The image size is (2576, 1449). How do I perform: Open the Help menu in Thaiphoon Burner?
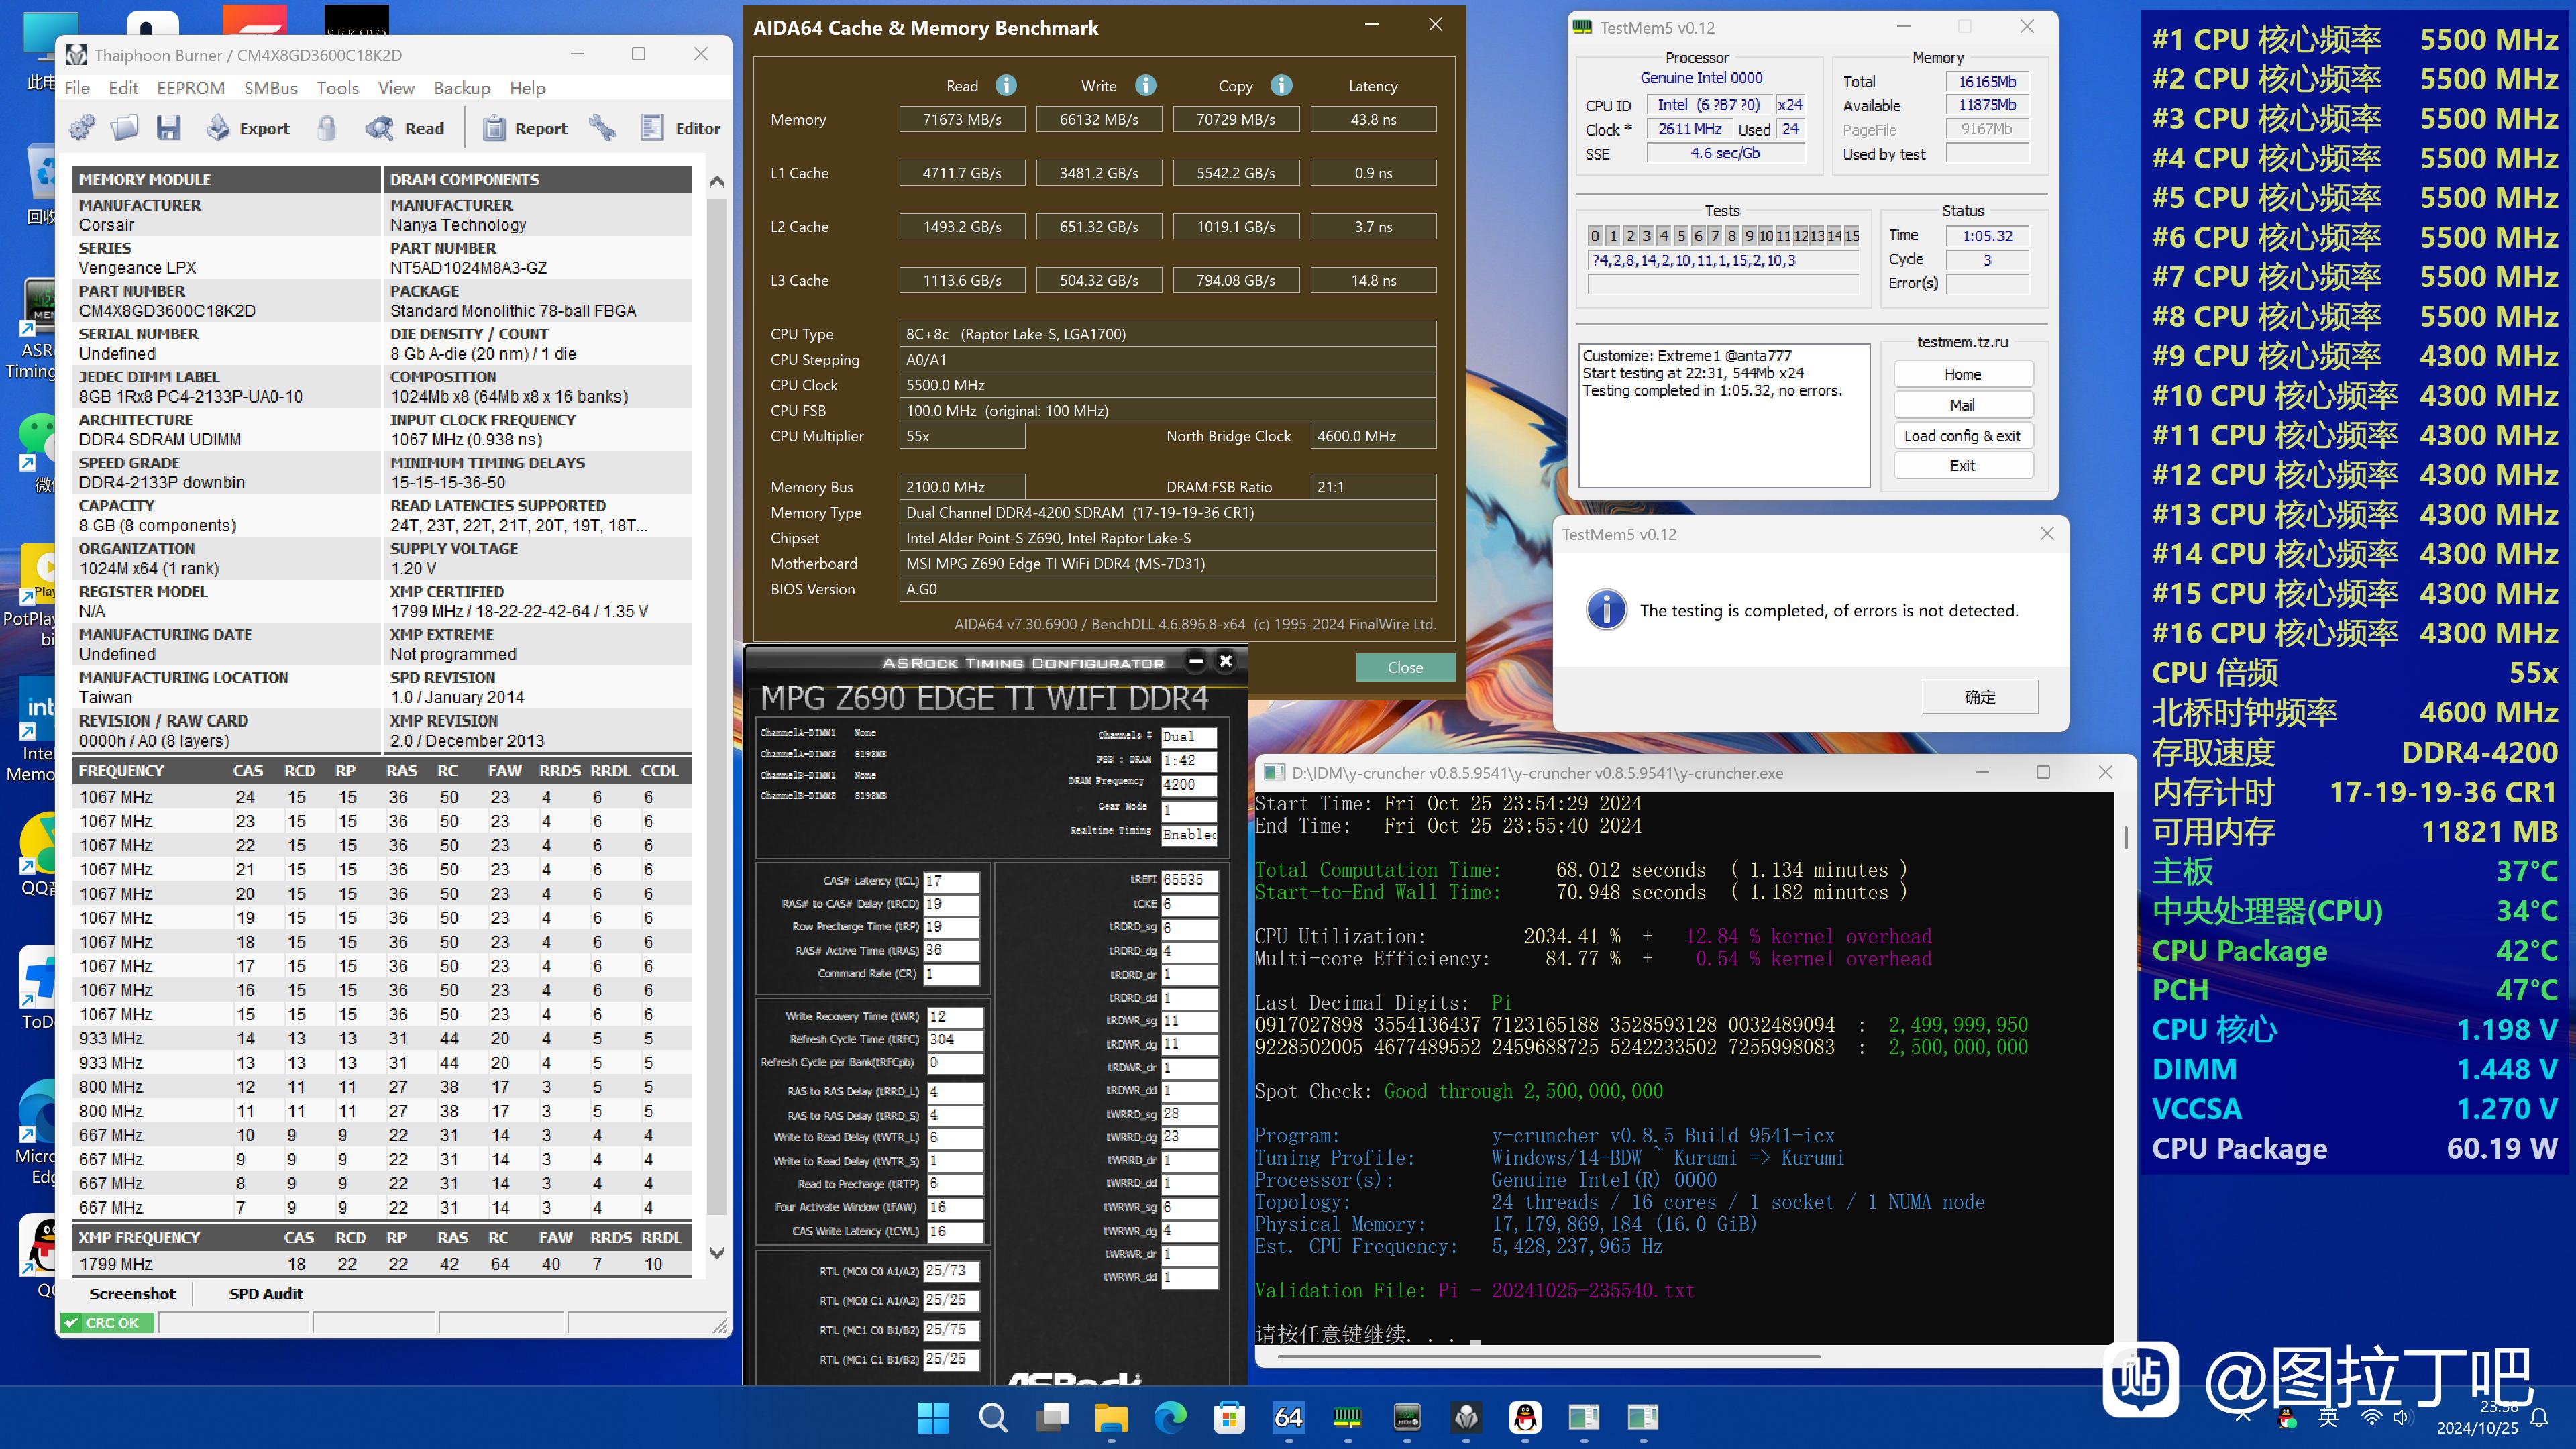527,88
